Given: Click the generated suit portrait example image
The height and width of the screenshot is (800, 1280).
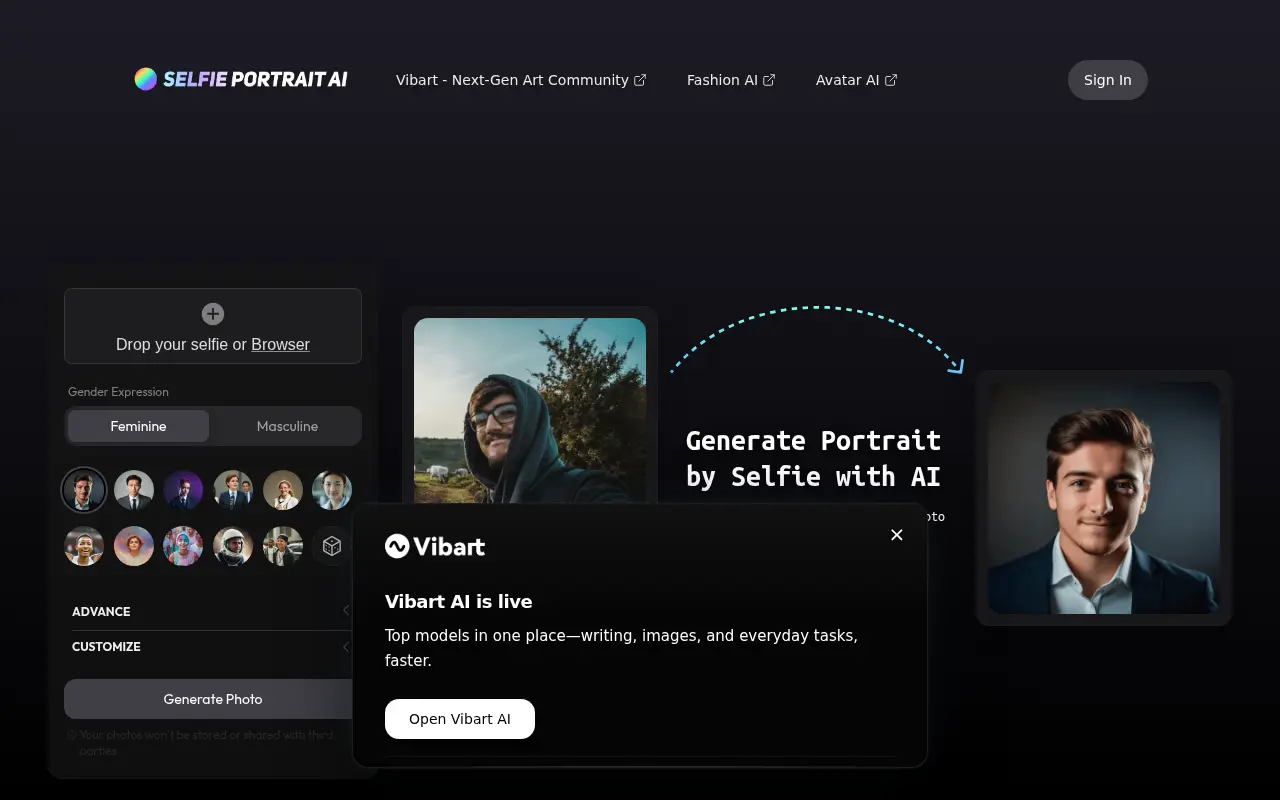Looking at the screenshot, I should tap(1104, 498).
